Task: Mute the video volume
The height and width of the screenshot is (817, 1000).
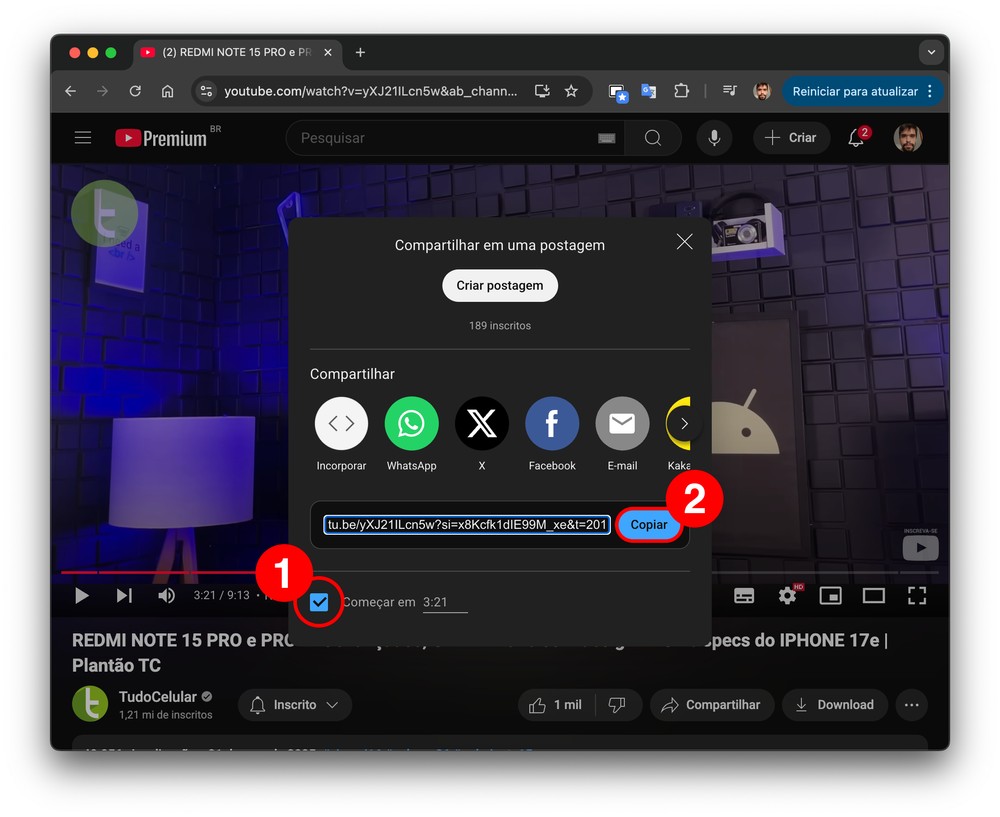Action: coord(166,596)
